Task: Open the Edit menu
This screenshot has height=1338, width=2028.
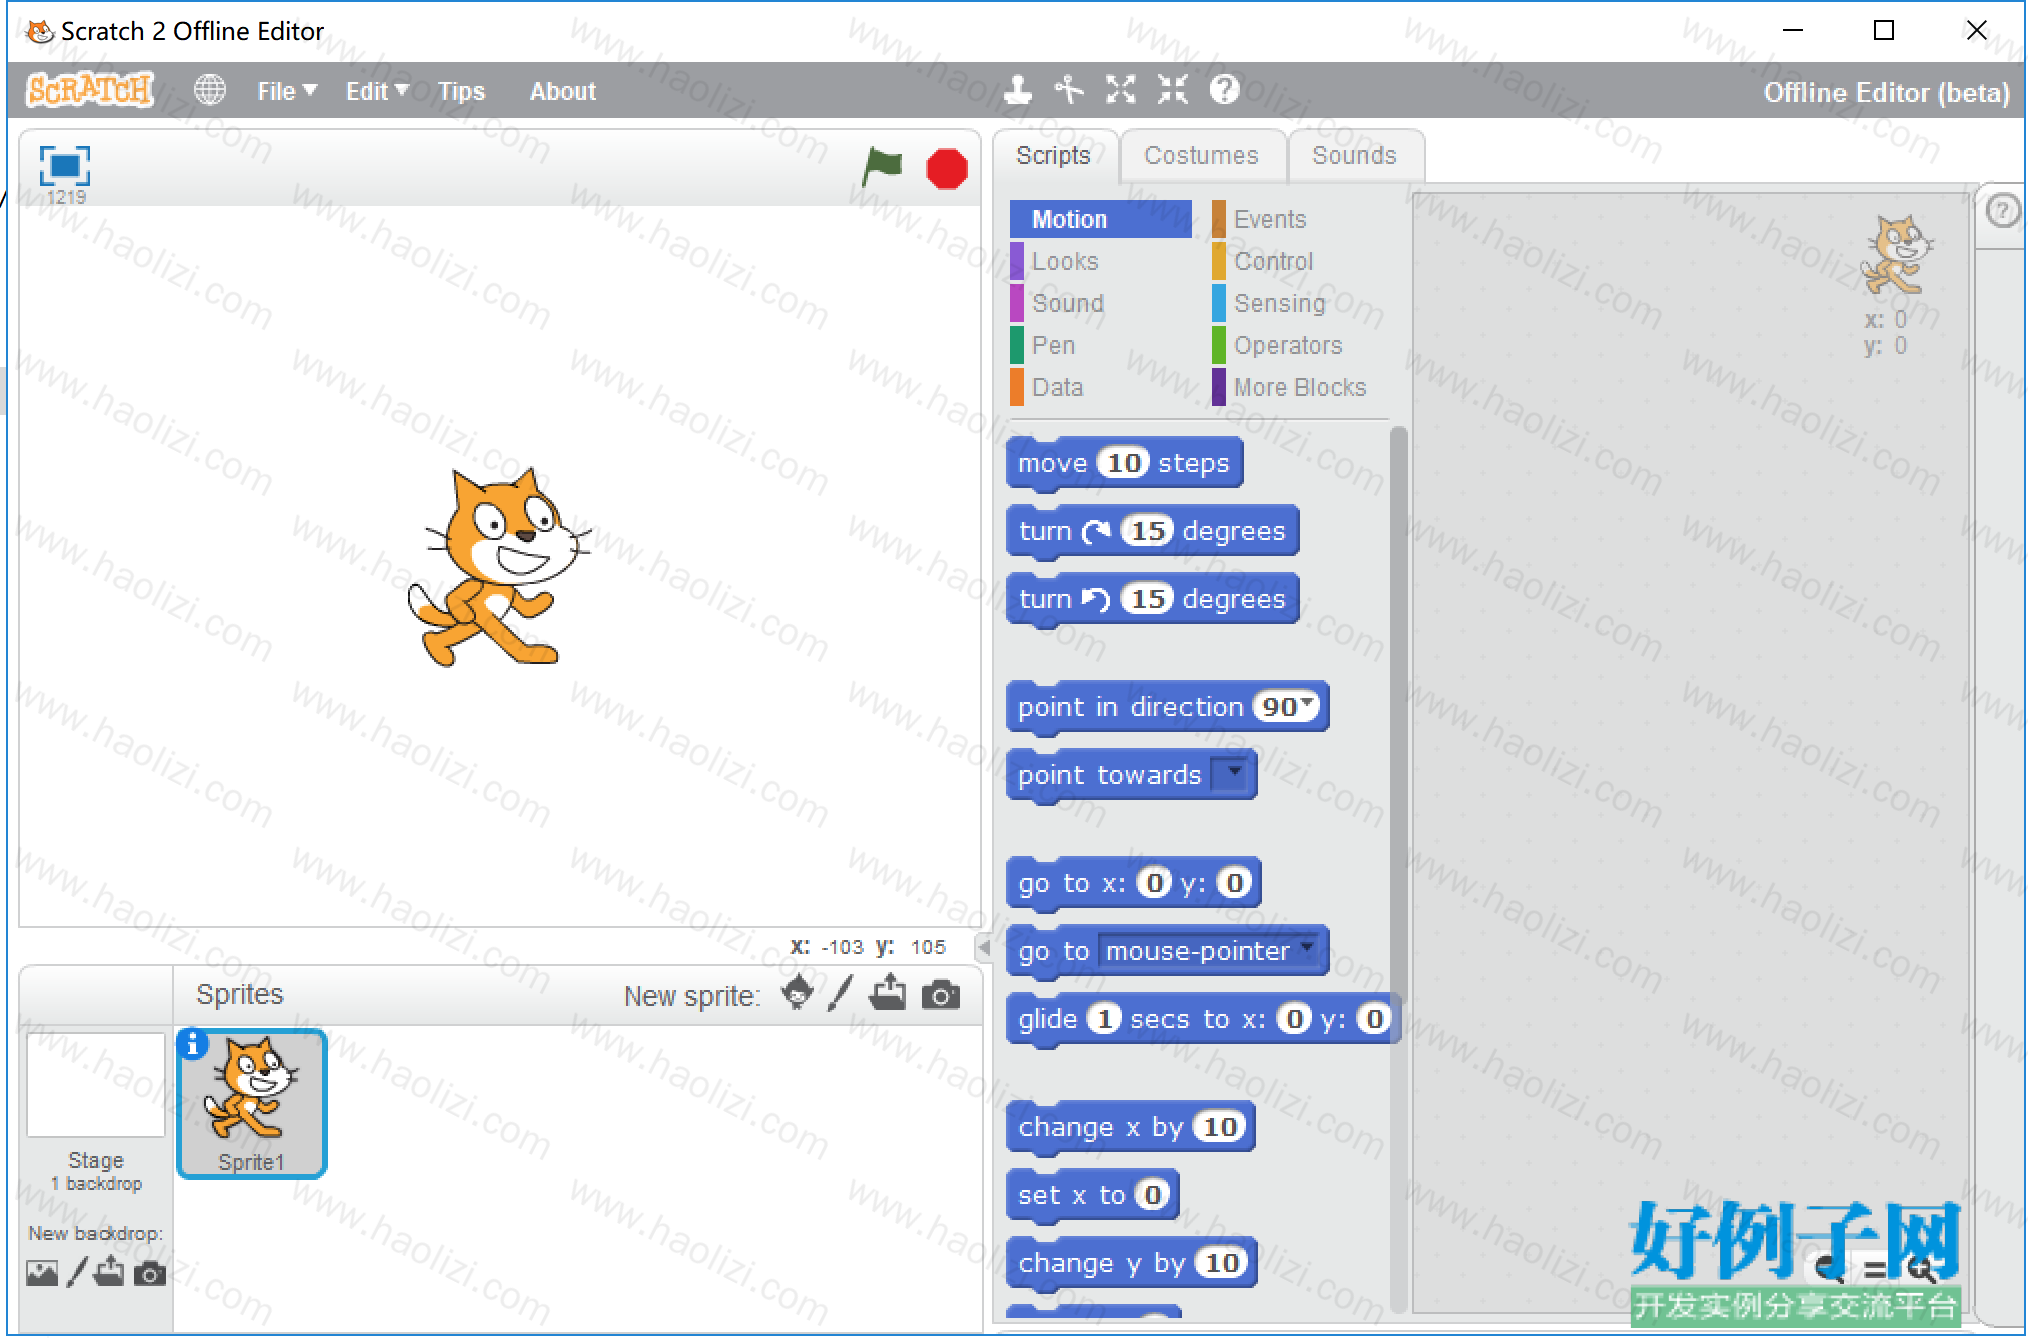Action: click(376, 91)
